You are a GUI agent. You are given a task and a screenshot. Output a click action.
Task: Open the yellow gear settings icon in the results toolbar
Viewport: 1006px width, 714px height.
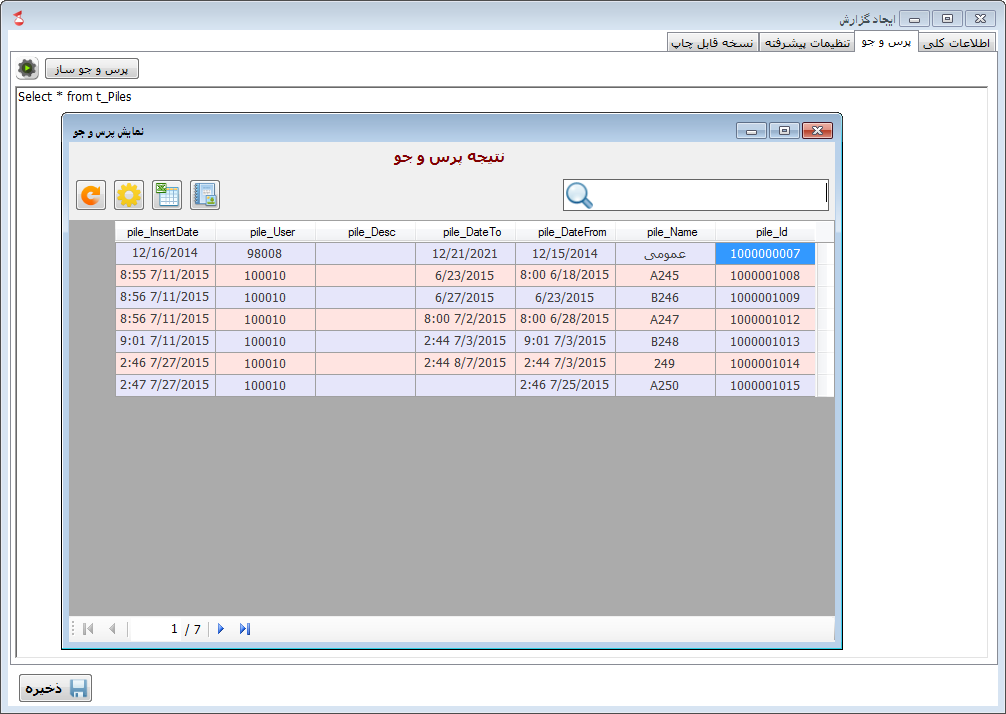pos(129,195)
